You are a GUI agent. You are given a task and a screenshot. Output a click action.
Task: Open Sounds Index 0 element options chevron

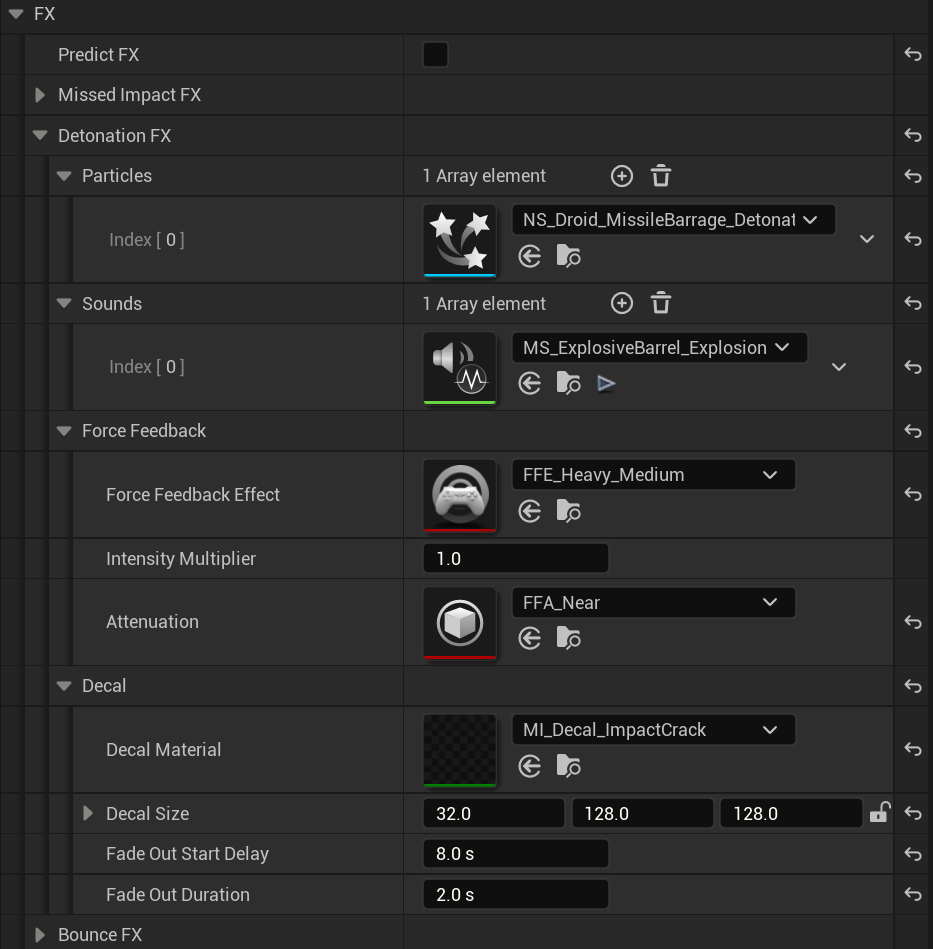pos(839,367)
